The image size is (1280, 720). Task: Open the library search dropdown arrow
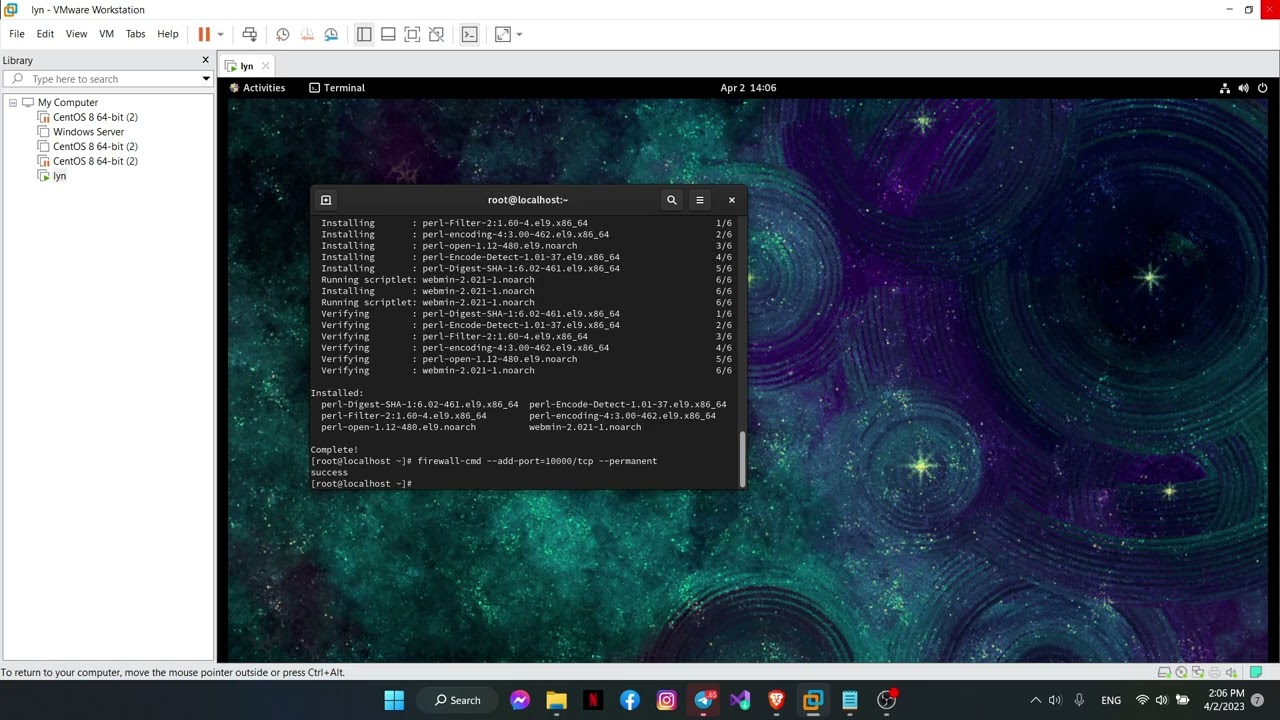[206, 79]
